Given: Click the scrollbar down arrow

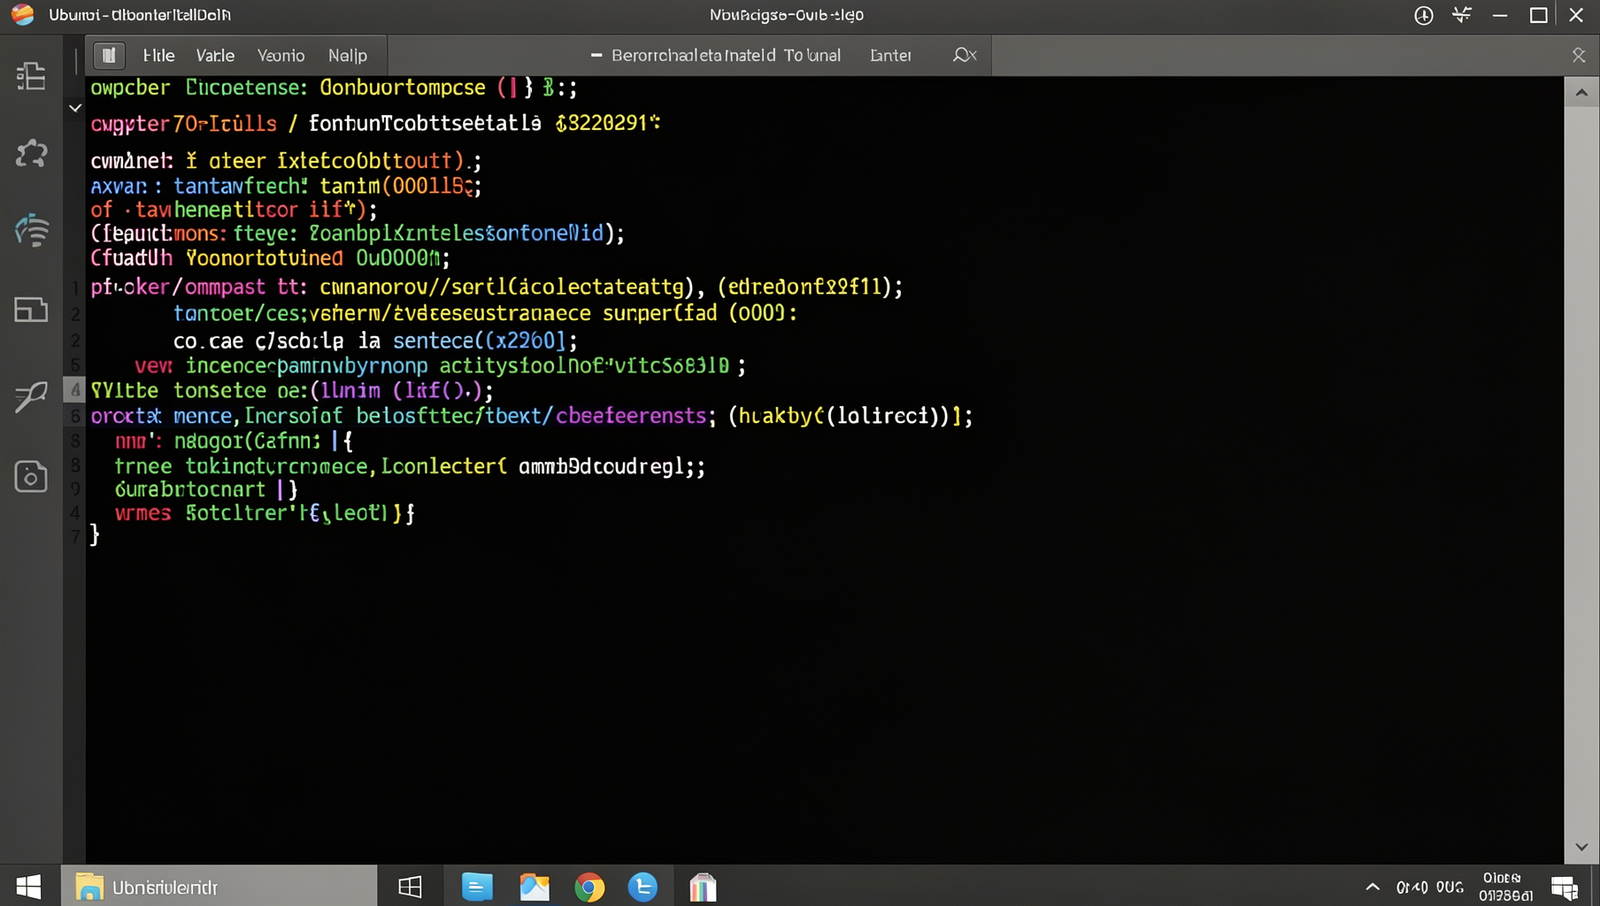Looking at the screenshot, I should click(1581, 847).
